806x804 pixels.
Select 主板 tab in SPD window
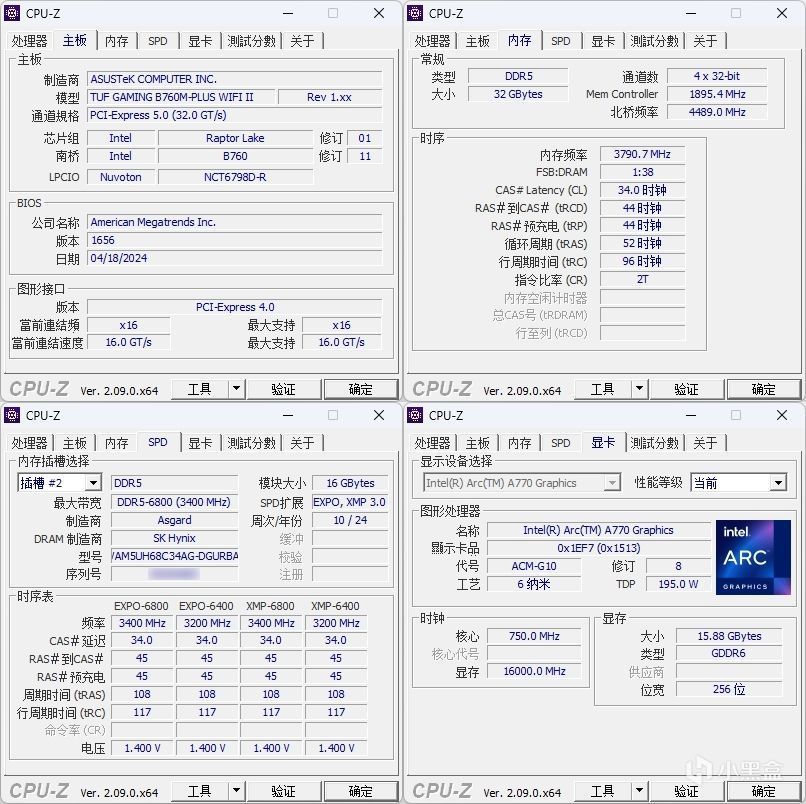coord(75,443)
